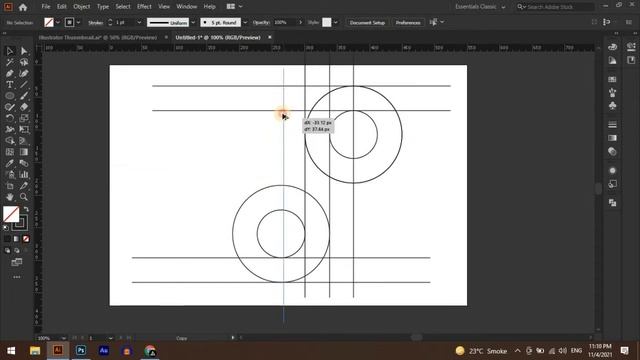640x360 pixels.
Task: Select the Shape Builder tool
Action: pos(10,141)
